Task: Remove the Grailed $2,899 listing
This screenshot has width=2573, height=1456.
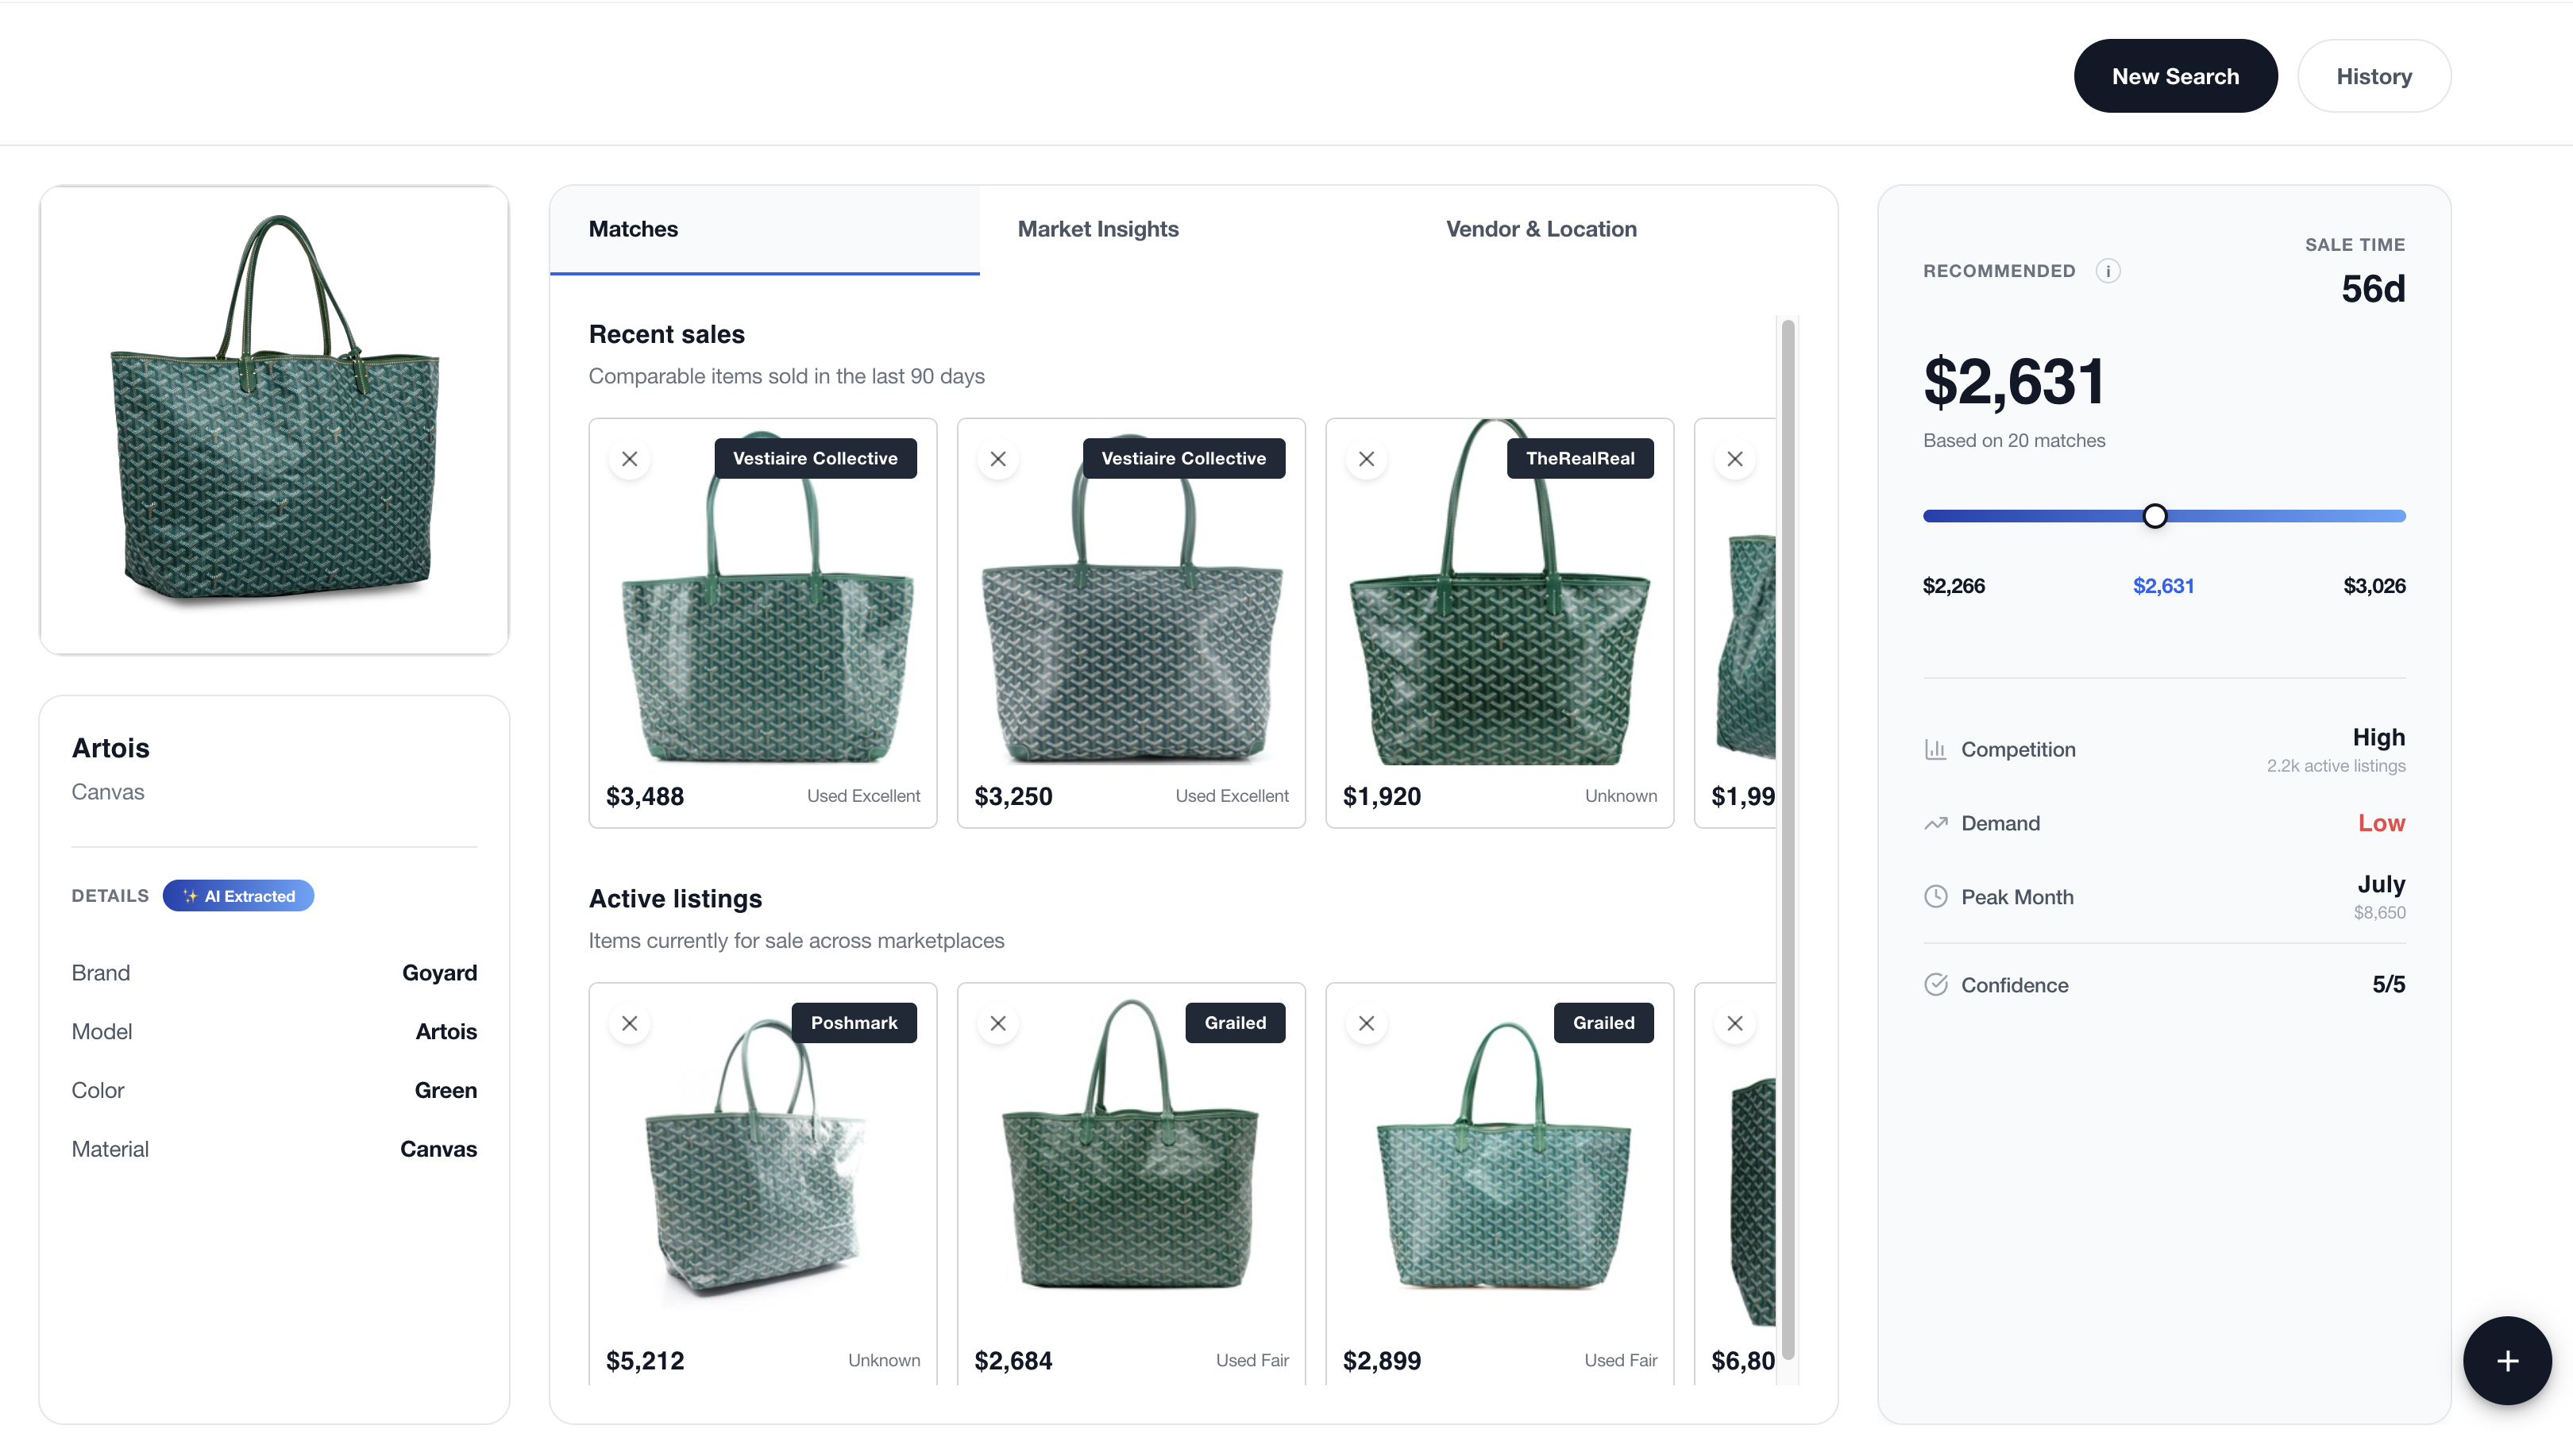Action: (1366, 1023)
